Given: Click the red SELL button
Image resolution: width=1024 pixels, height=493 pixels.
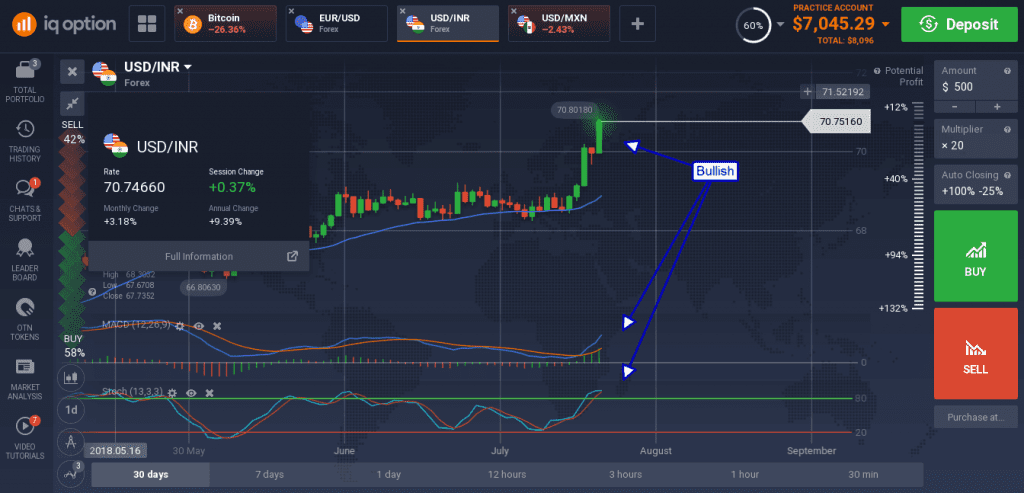Looking at the screenshot, I should point(976,353).
